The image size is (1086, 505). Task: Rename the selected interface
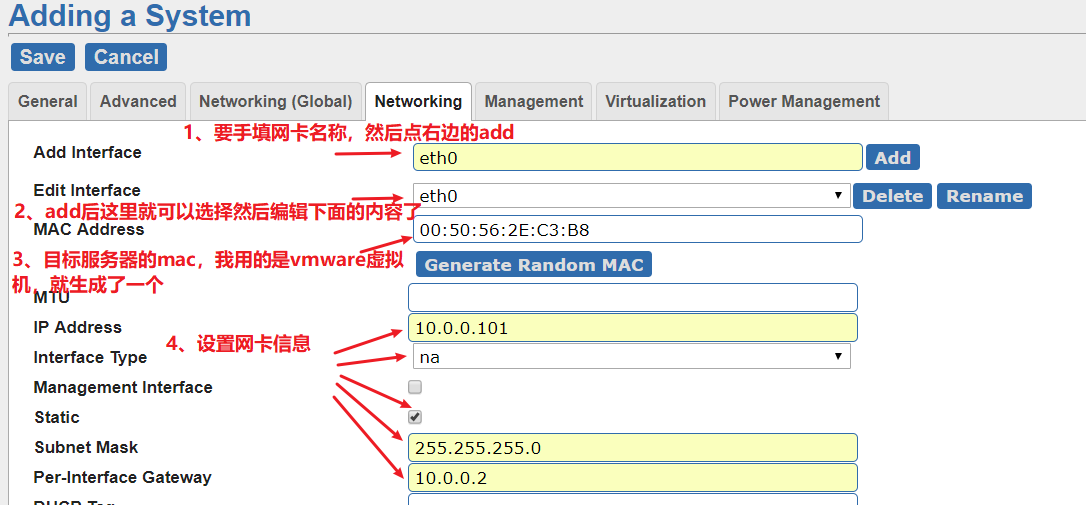tap(984, 196)
